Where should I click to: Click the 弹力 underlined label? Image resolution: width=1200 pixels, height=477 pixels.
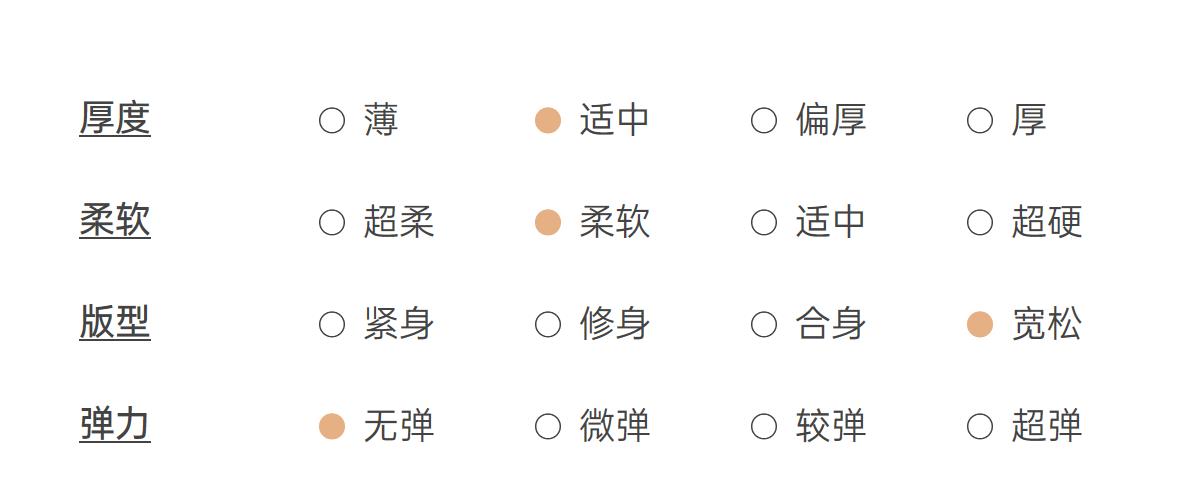click(x=115, y=425)
